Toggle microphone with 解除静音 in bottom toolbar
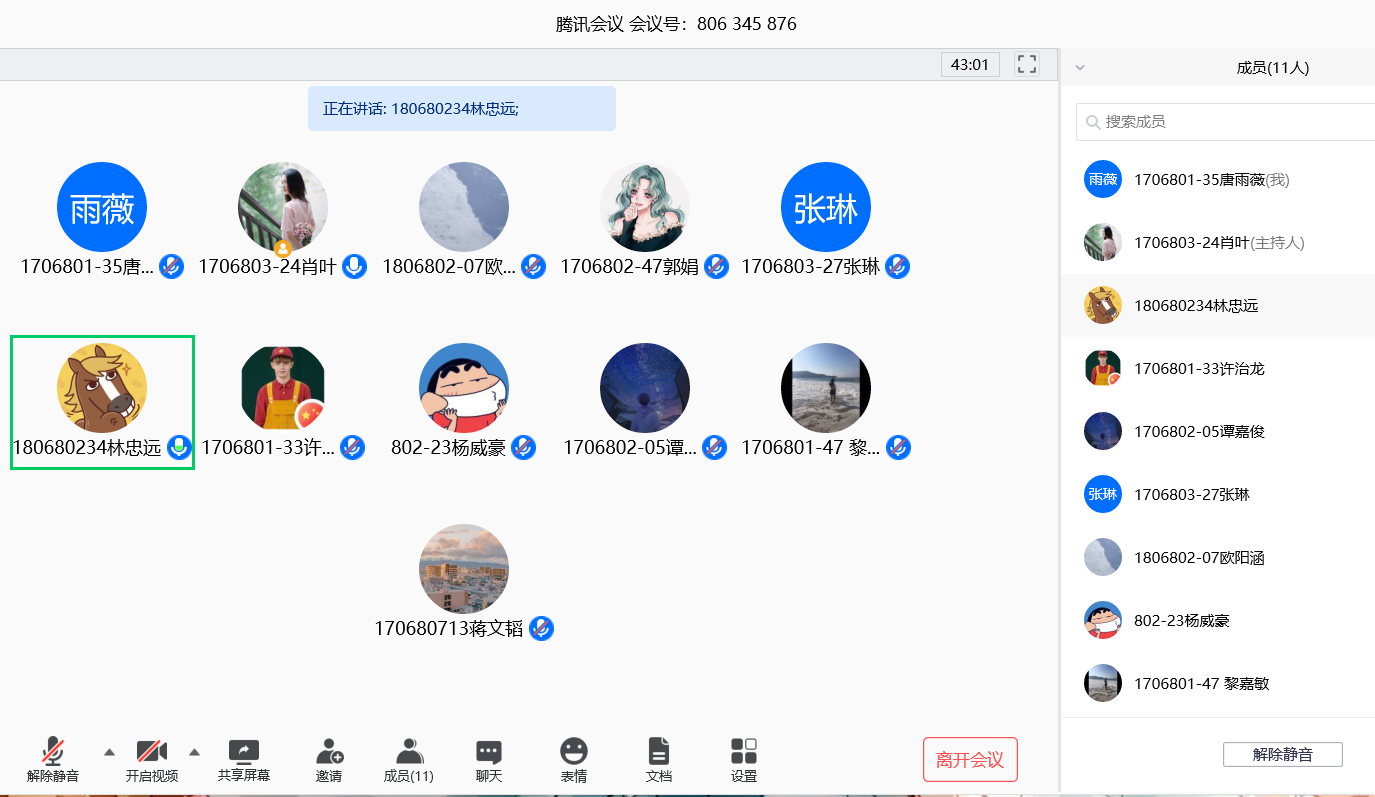This screenshot has width=1375, height=797. click(53, 752)
